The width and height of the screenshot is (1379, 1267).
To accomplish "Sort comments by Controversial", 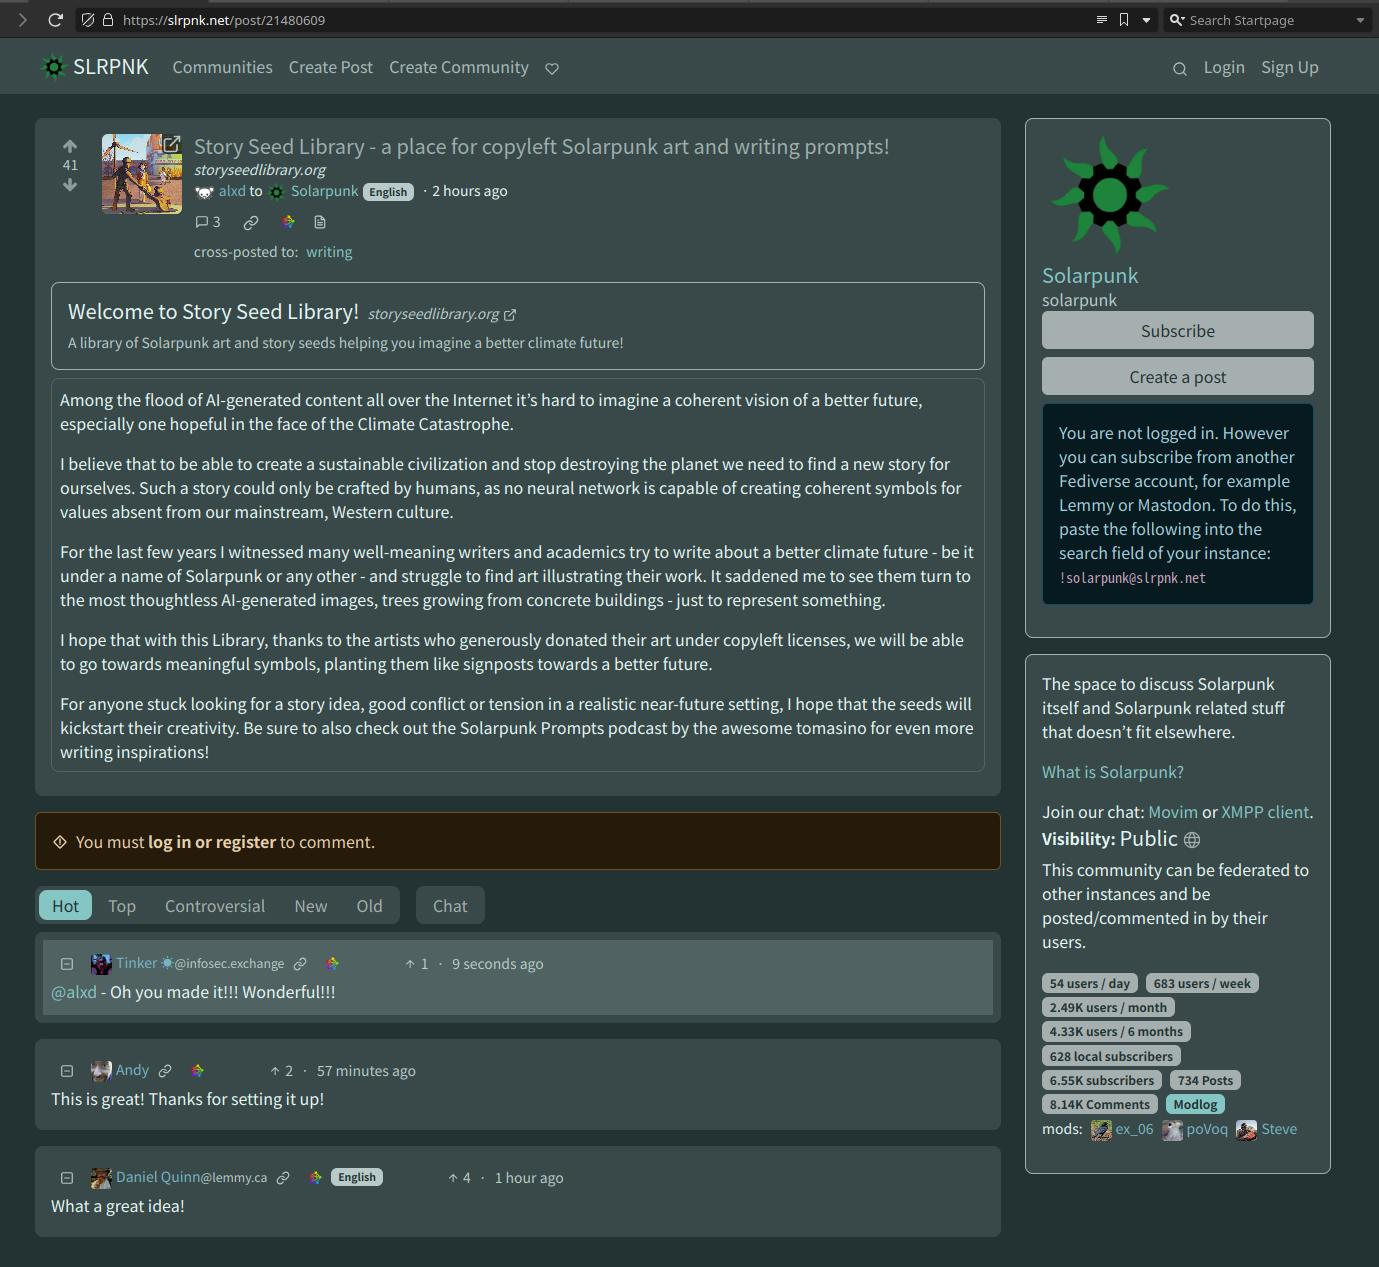I will pos(215,906).
